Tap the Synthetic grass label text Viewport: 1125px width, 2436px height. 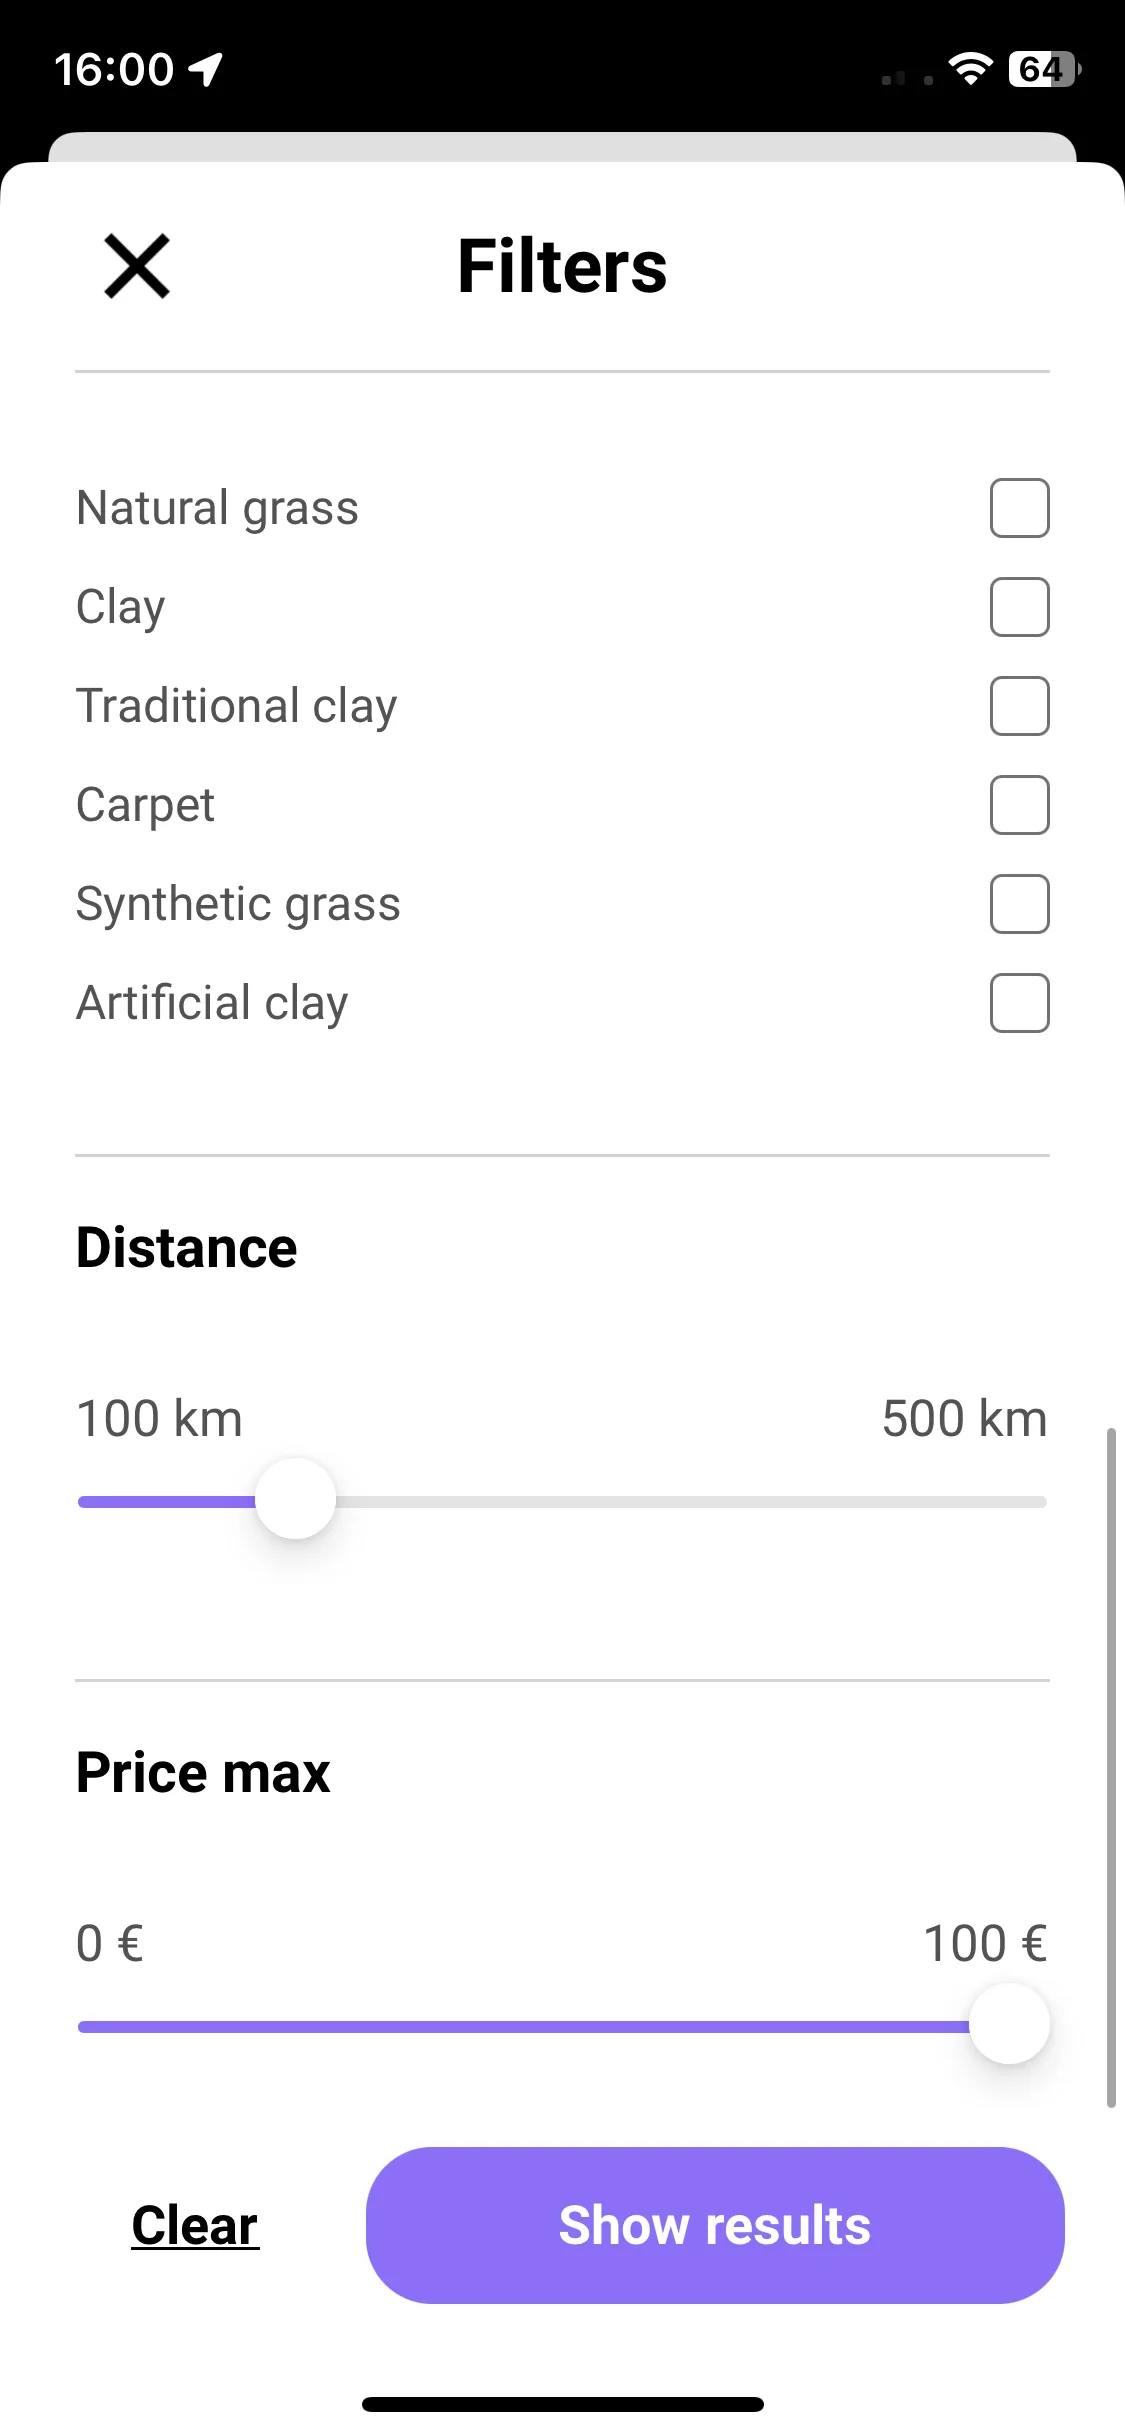tap(239, 904)
